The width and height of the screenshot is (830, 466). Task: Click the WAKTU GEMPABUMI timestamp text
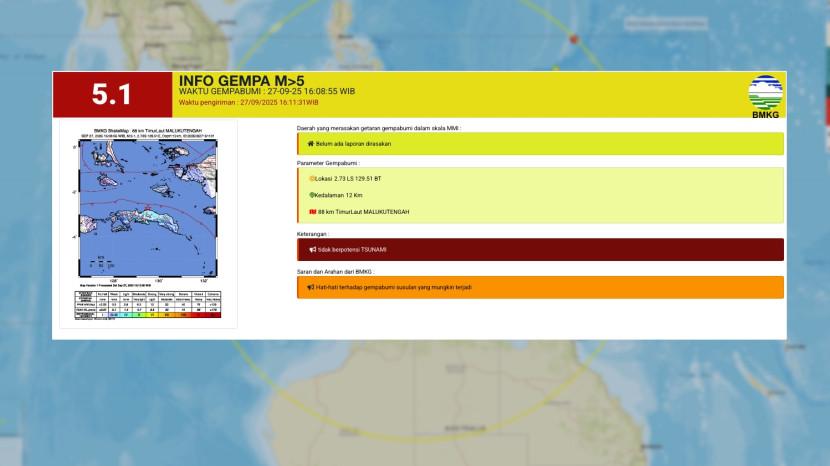click(266, 92)
